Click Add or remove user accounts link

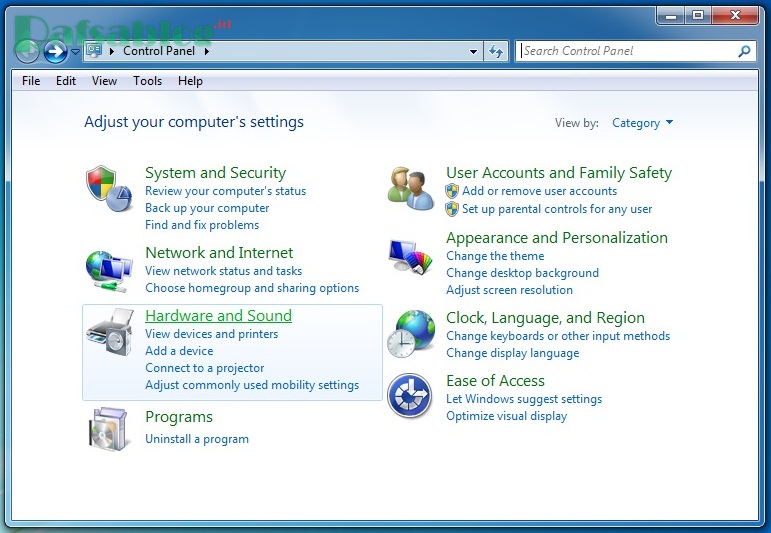539,191
